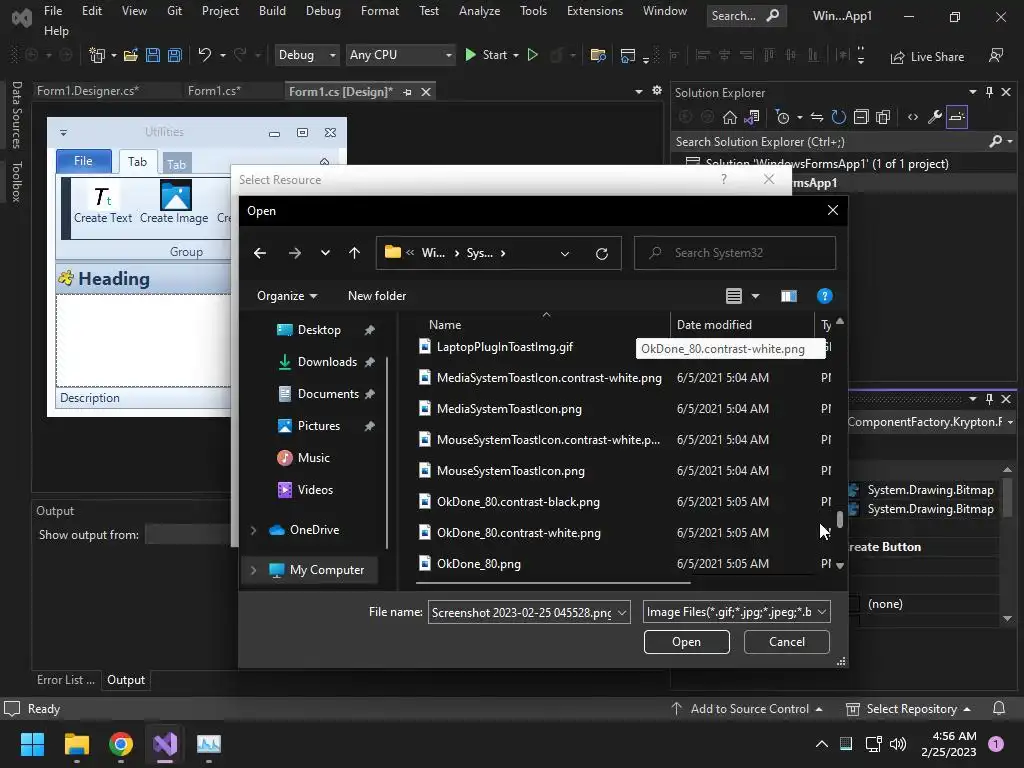
Task: Expand the Start button dropdown arrow
Action: [516, 56]
